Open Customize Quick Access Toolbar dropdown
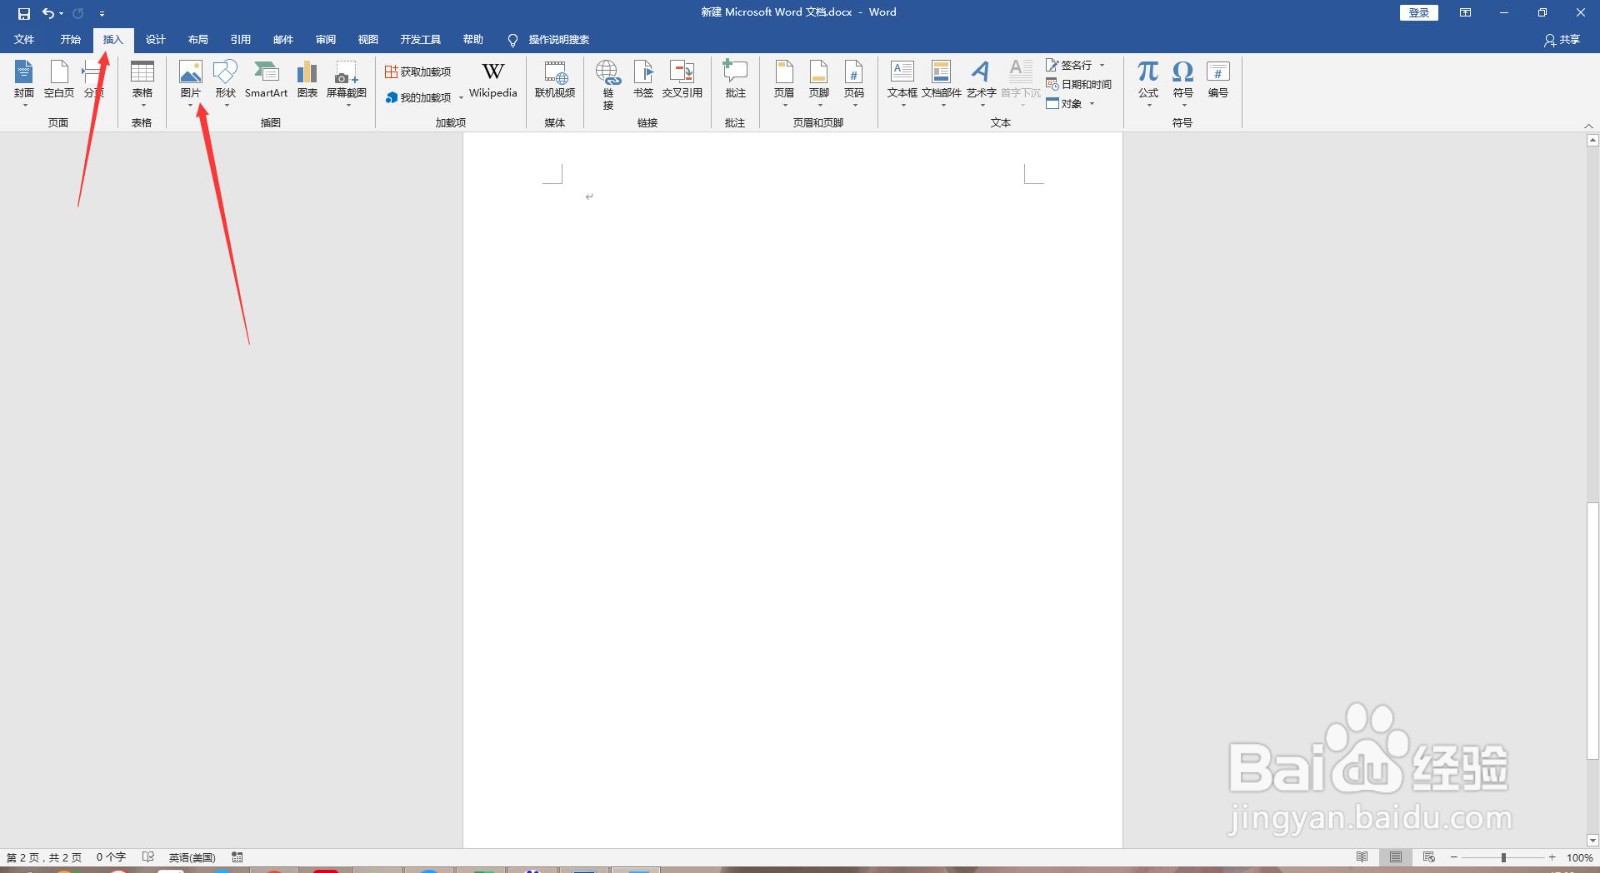The height and width of the screenshot is (873, 1600). point(102,13)
